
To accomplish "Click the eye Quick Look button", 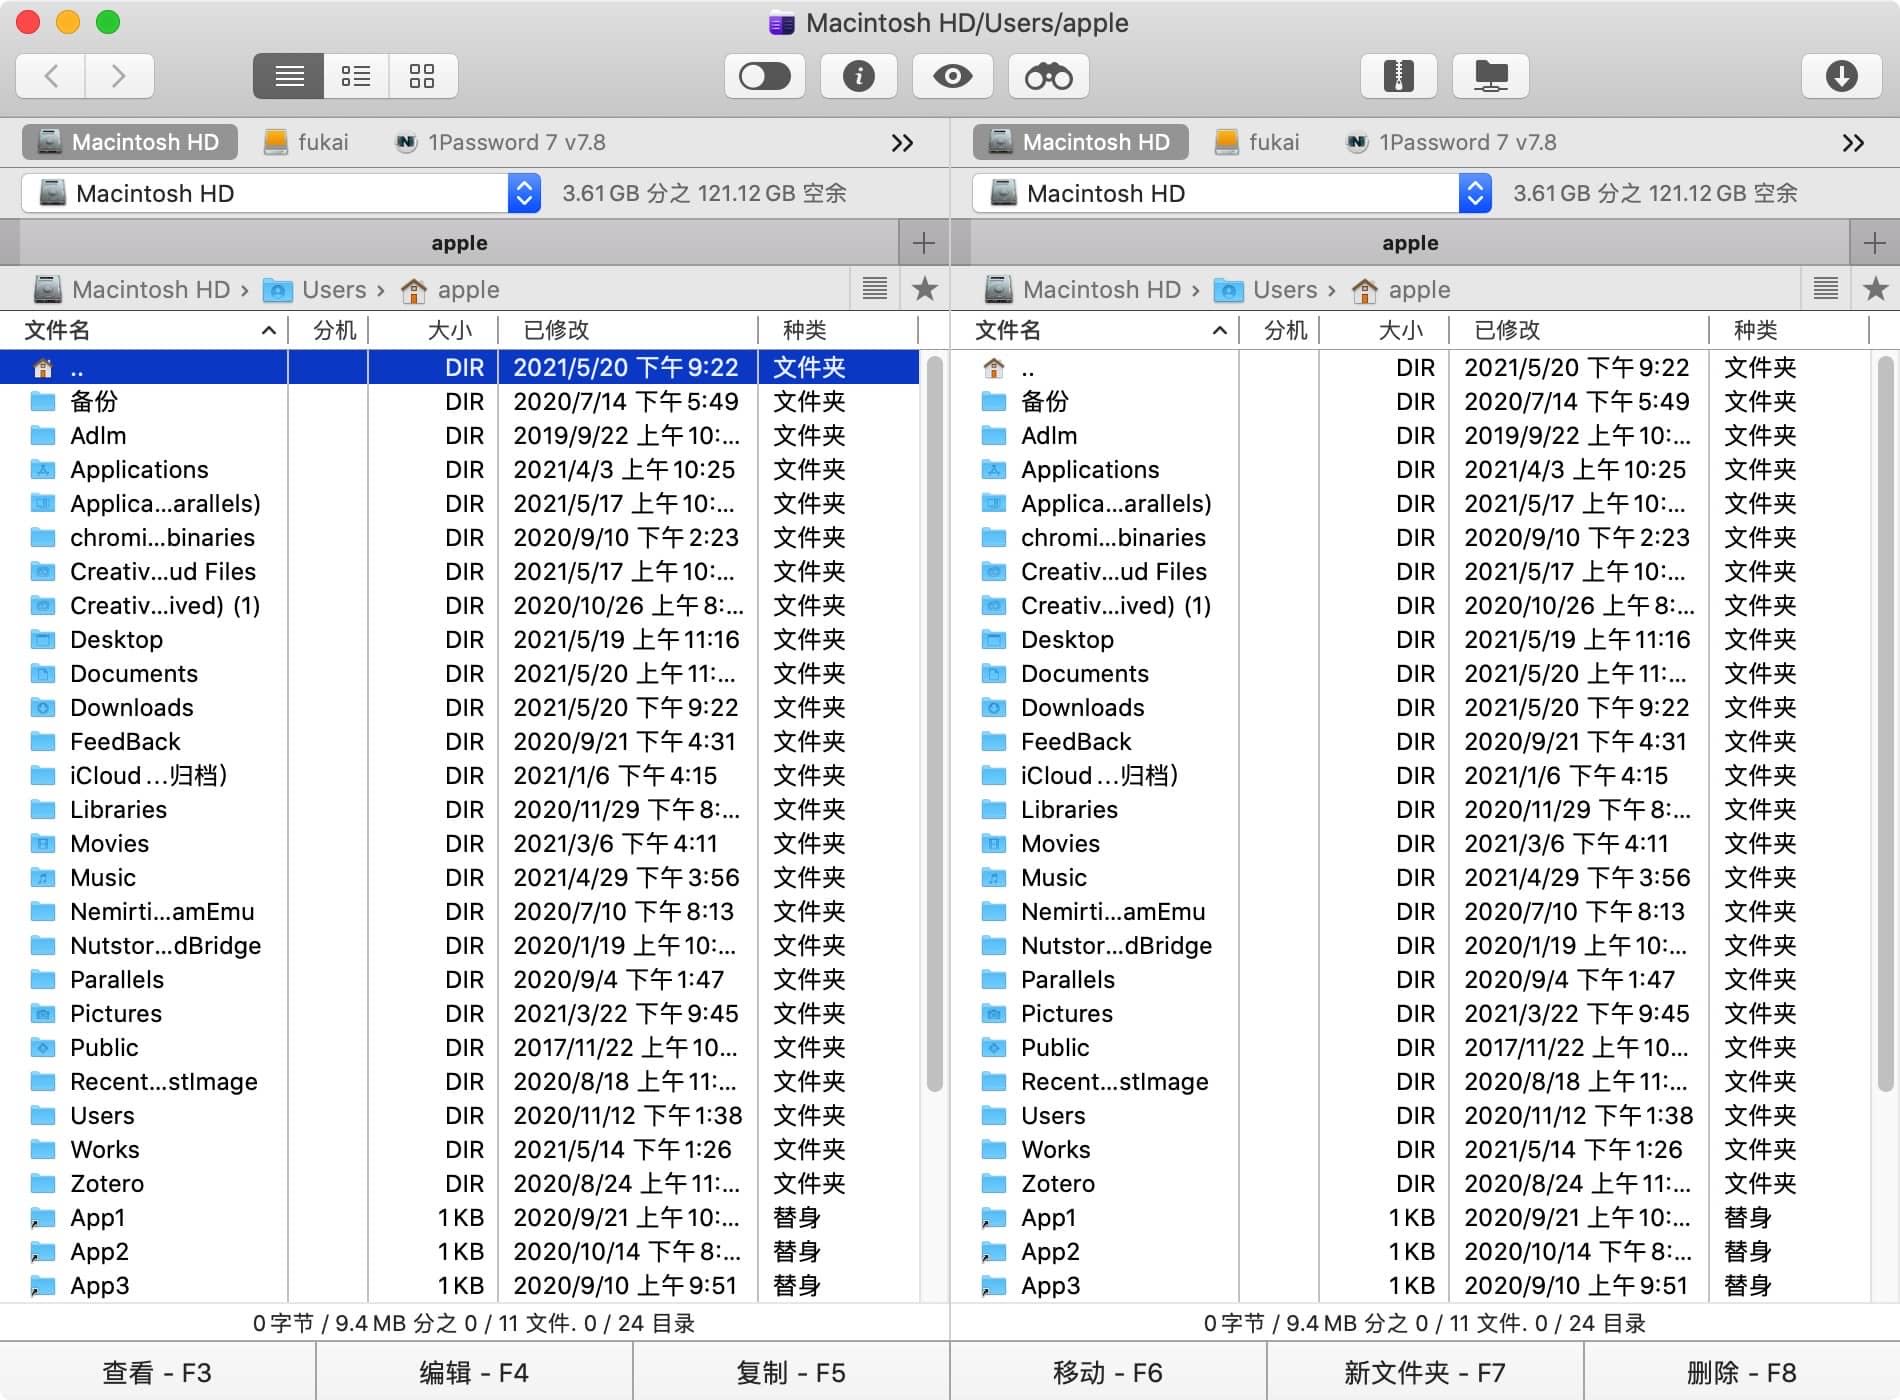I will tap(952, 76).
